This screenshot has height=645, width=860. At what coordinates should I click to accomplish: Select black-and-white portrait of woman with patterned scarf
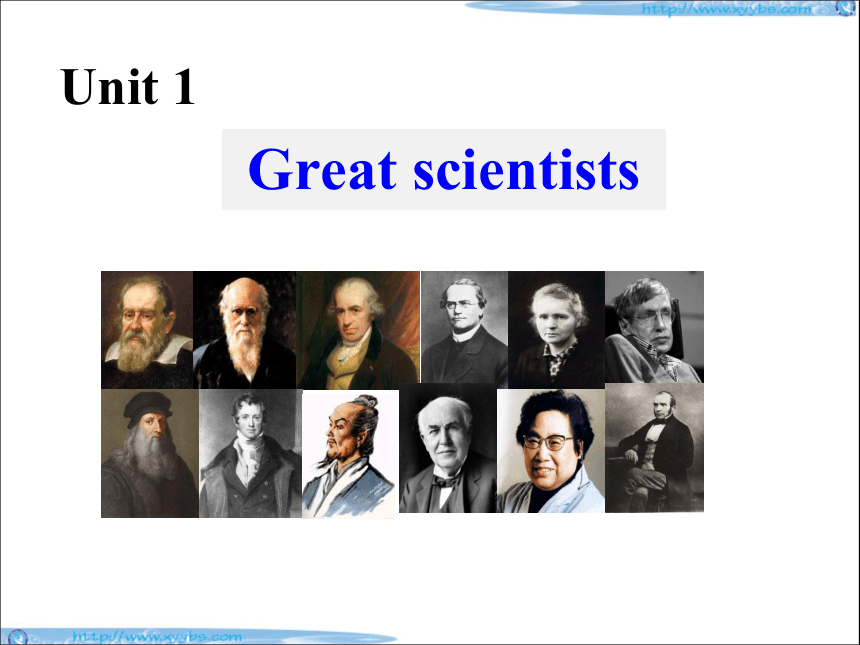coord(557,330)
